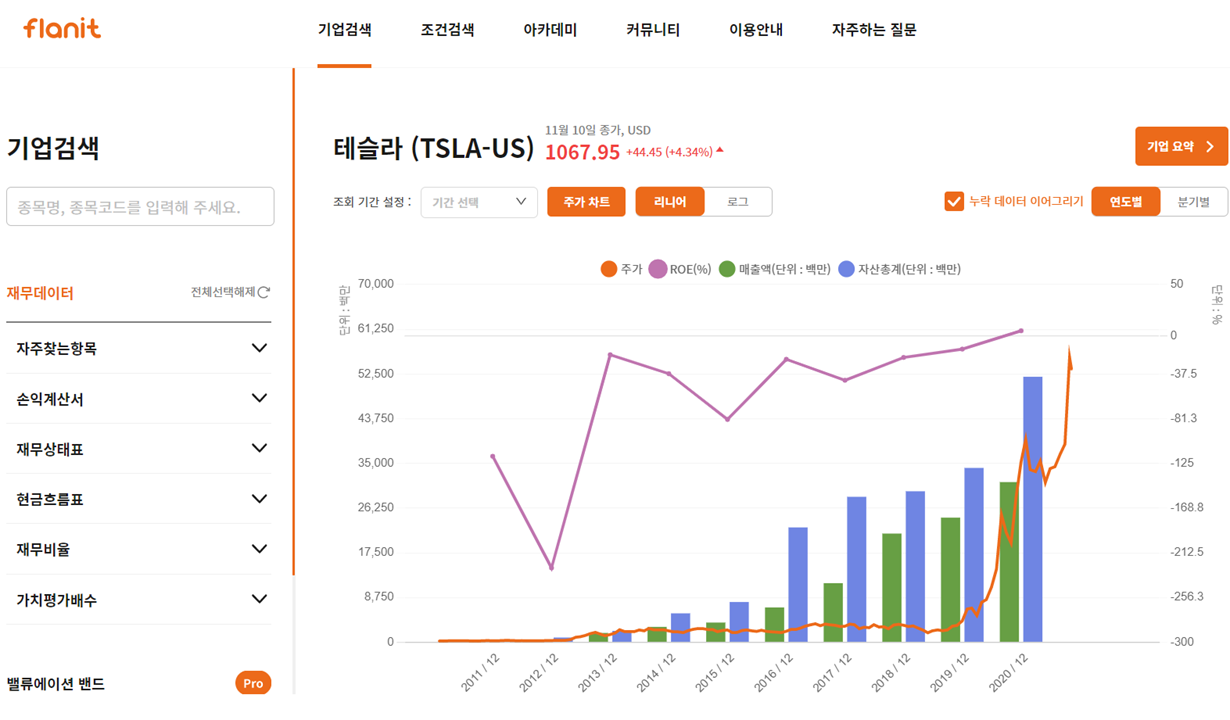Click the 2017/12 blue 자산총계 bar

click(856, 569)
